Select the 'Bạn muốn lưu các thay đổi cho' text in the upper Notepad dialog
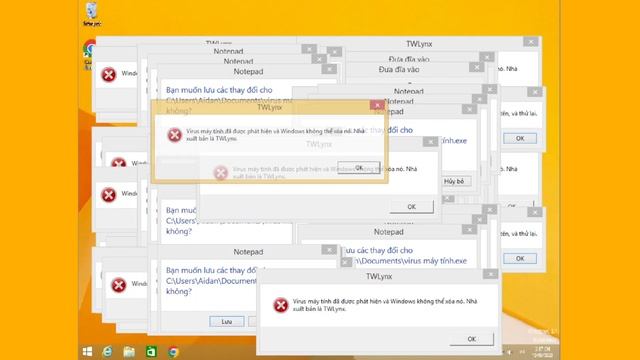The image size is (640, 360). tap(219, 90)
